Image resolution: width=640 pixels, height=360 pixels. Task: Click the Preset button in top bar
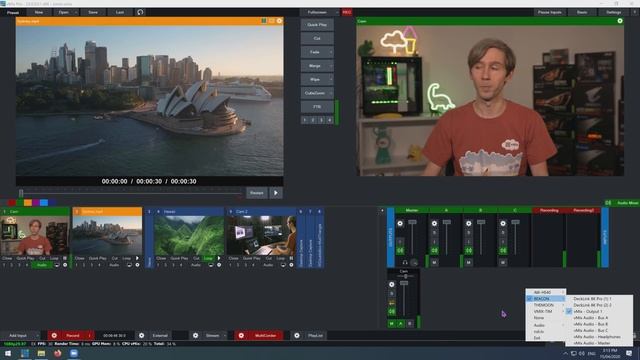click(13, 12)
